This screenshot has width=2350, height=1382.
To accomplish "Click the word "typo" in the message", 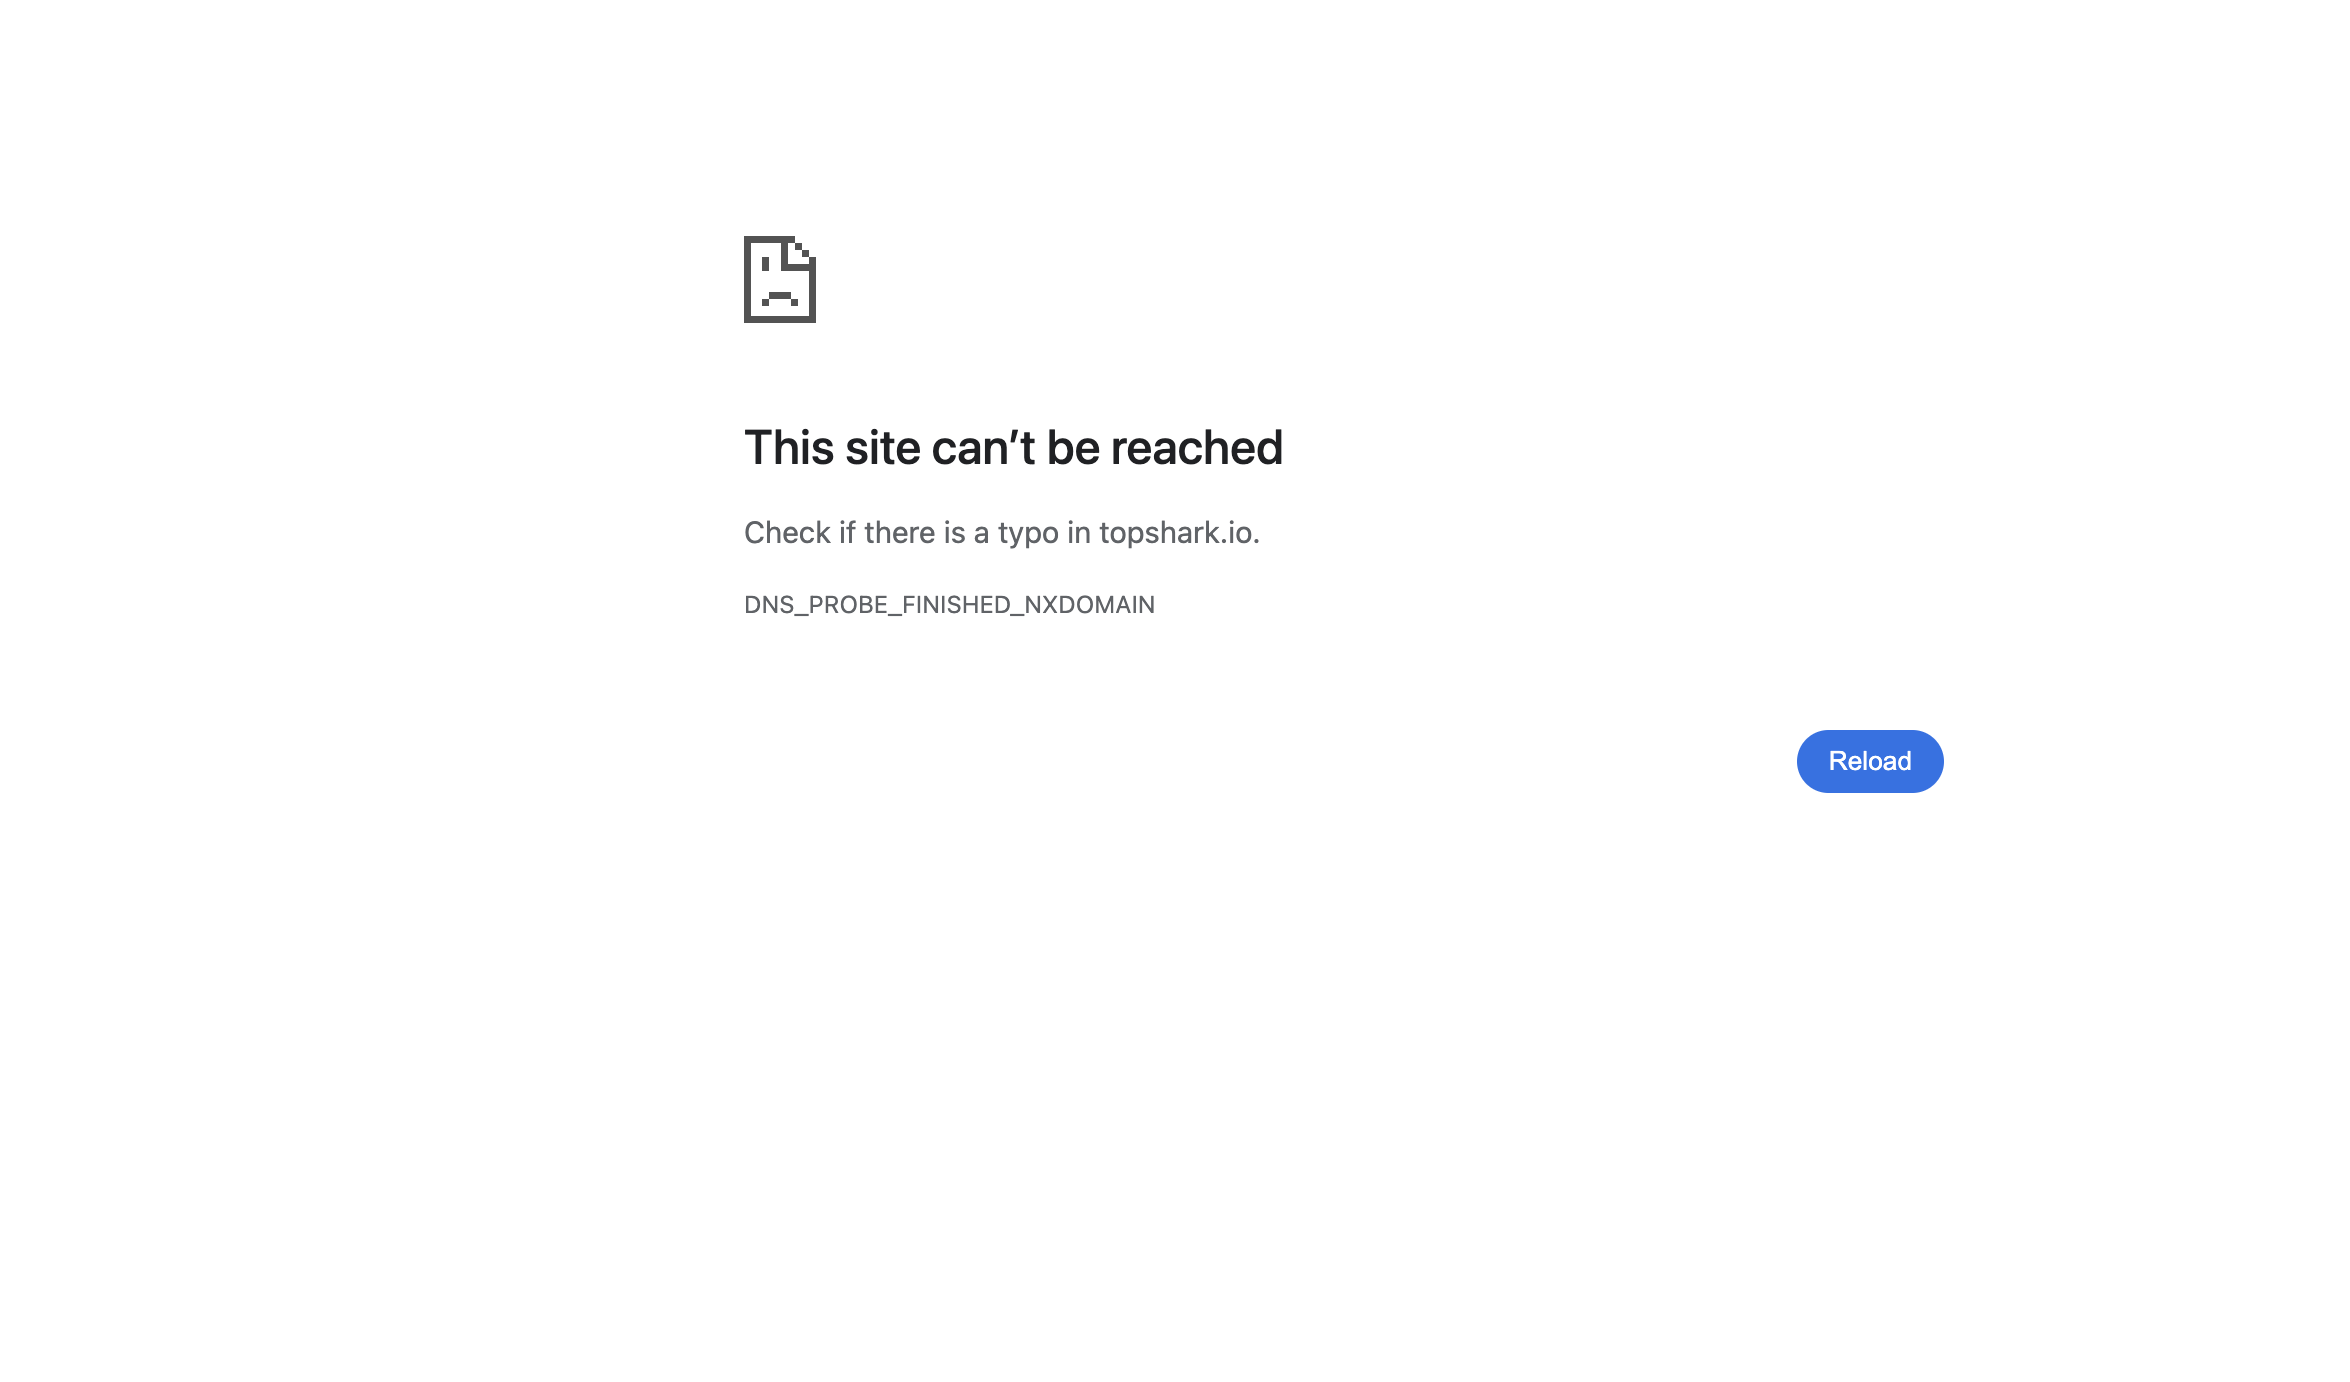I will tap(1028, 534).
